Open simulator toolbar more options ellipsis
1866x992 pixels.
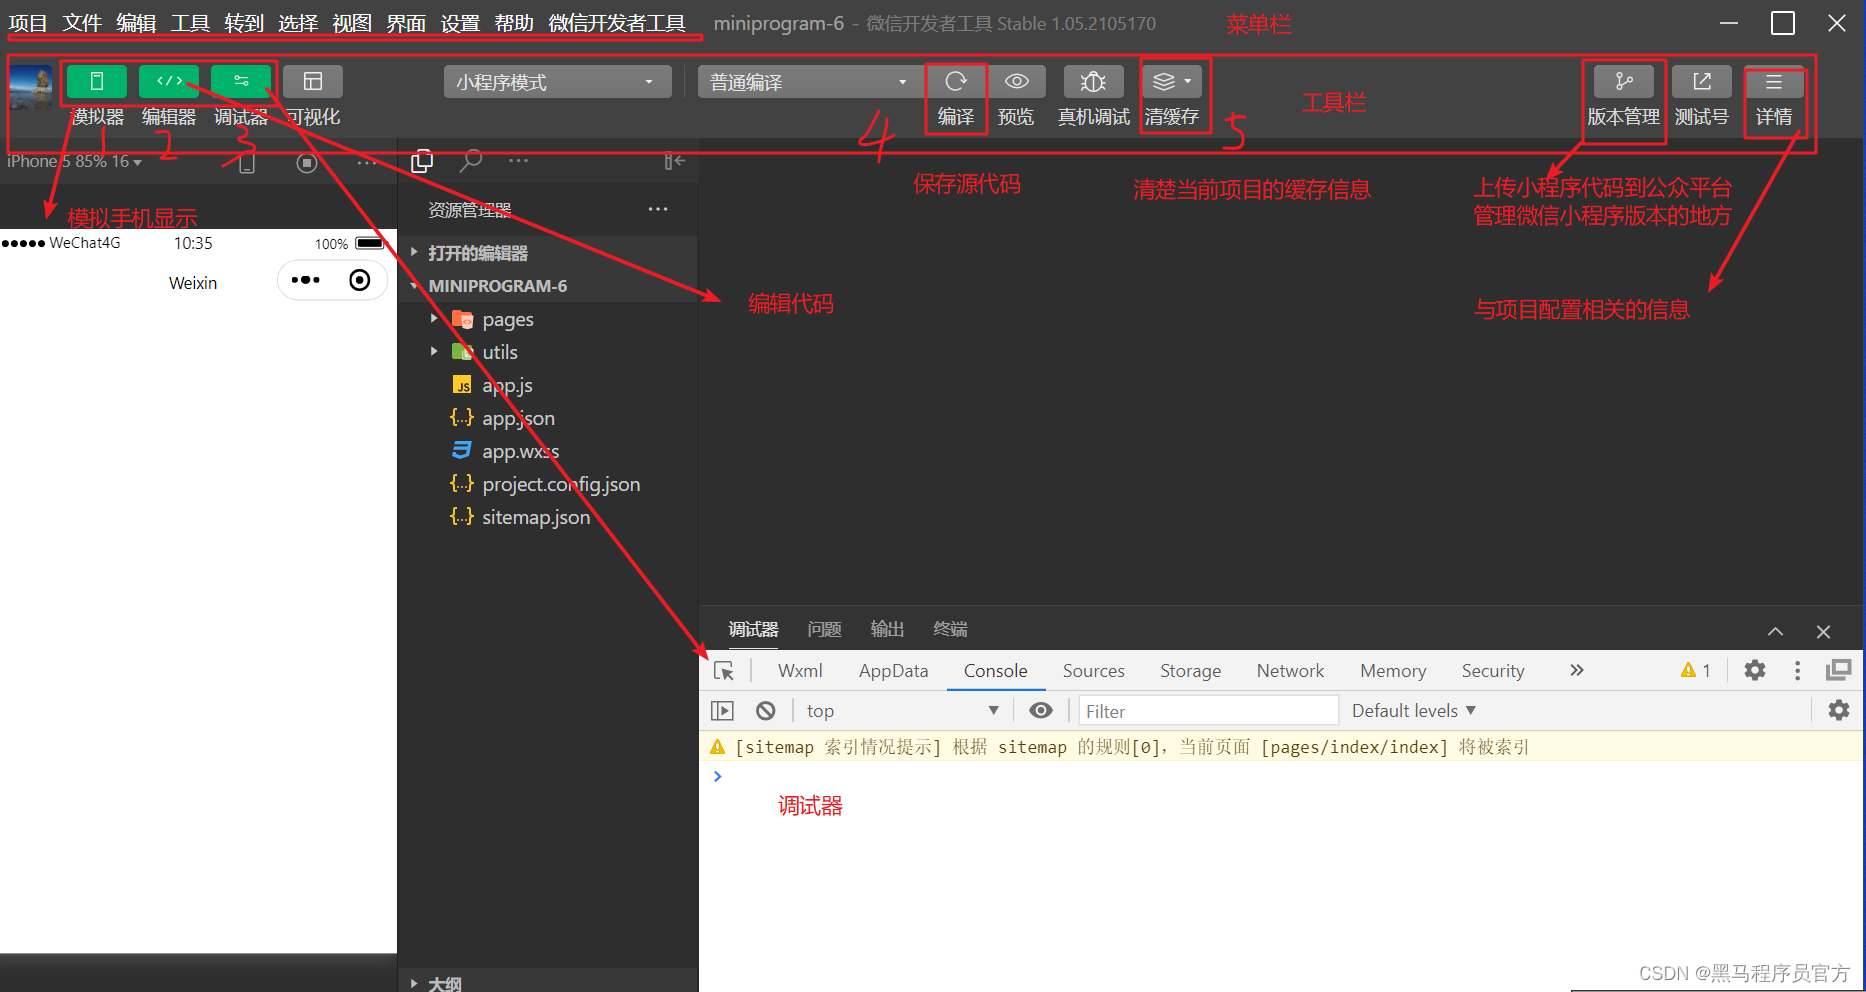367,161
